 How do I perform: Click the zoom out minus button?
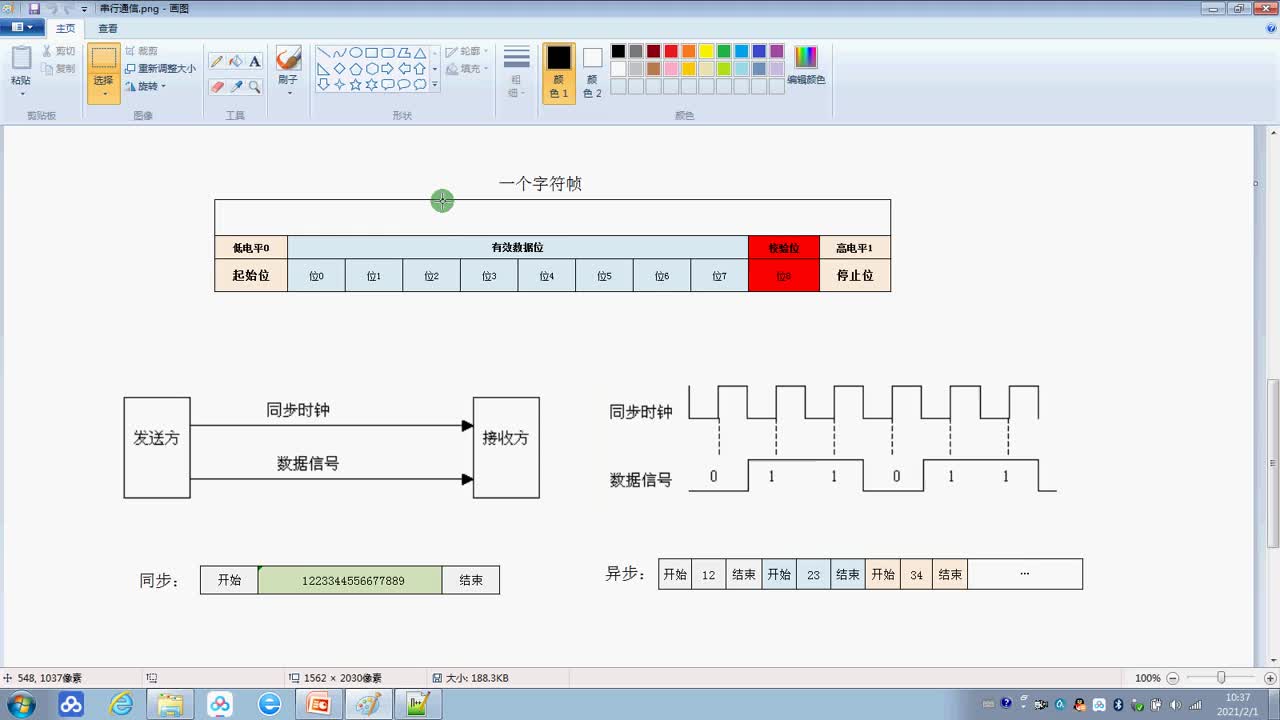(1172, 678)
